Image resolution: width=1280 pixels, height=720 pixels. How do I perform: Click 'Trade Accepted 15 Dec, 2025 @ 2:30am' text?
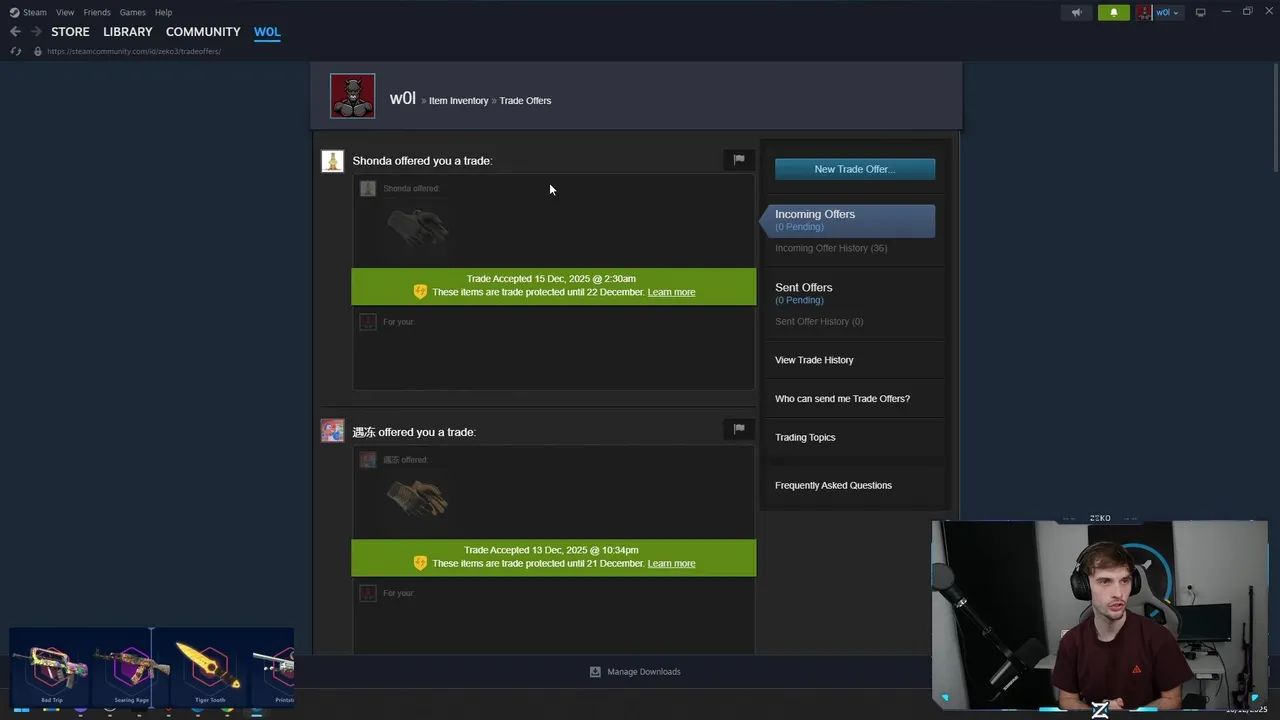pos(551,279)
